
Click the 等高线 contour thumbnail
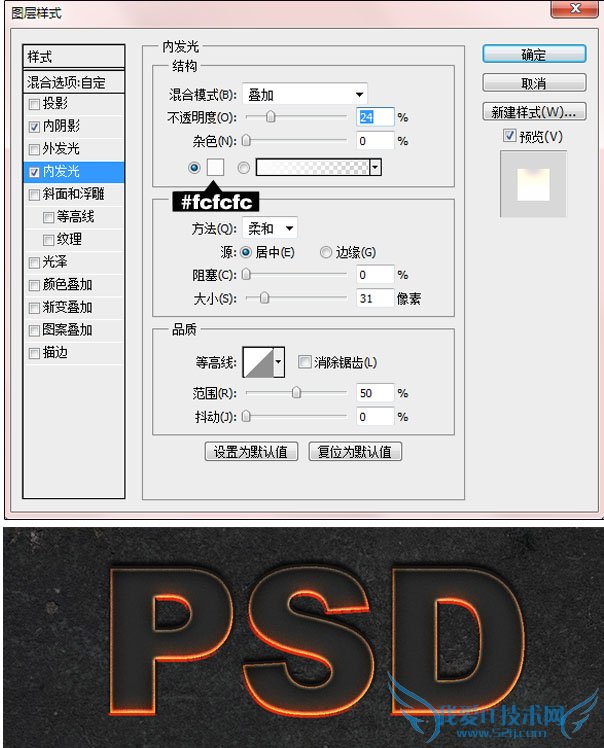pos(258,362)
